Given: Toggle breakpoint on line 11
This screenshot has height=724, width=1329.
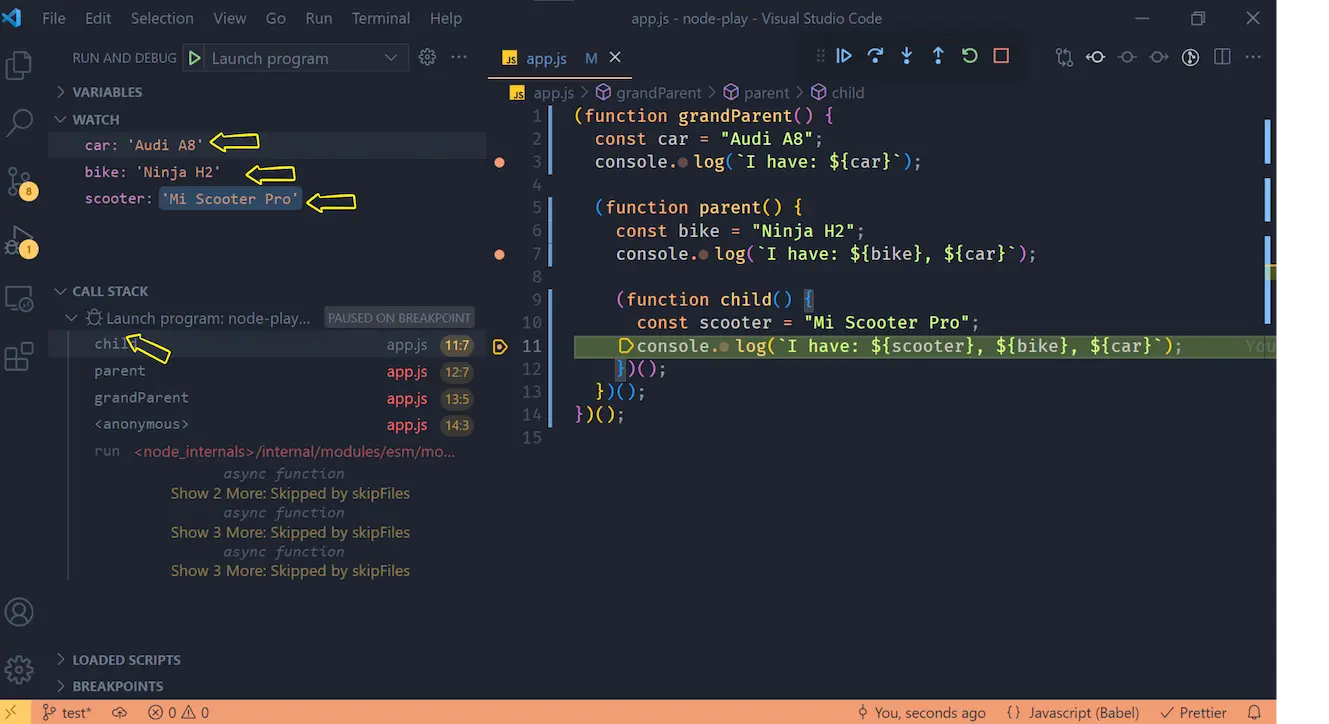Looking at the screenshot, I should tap(500, 346).
